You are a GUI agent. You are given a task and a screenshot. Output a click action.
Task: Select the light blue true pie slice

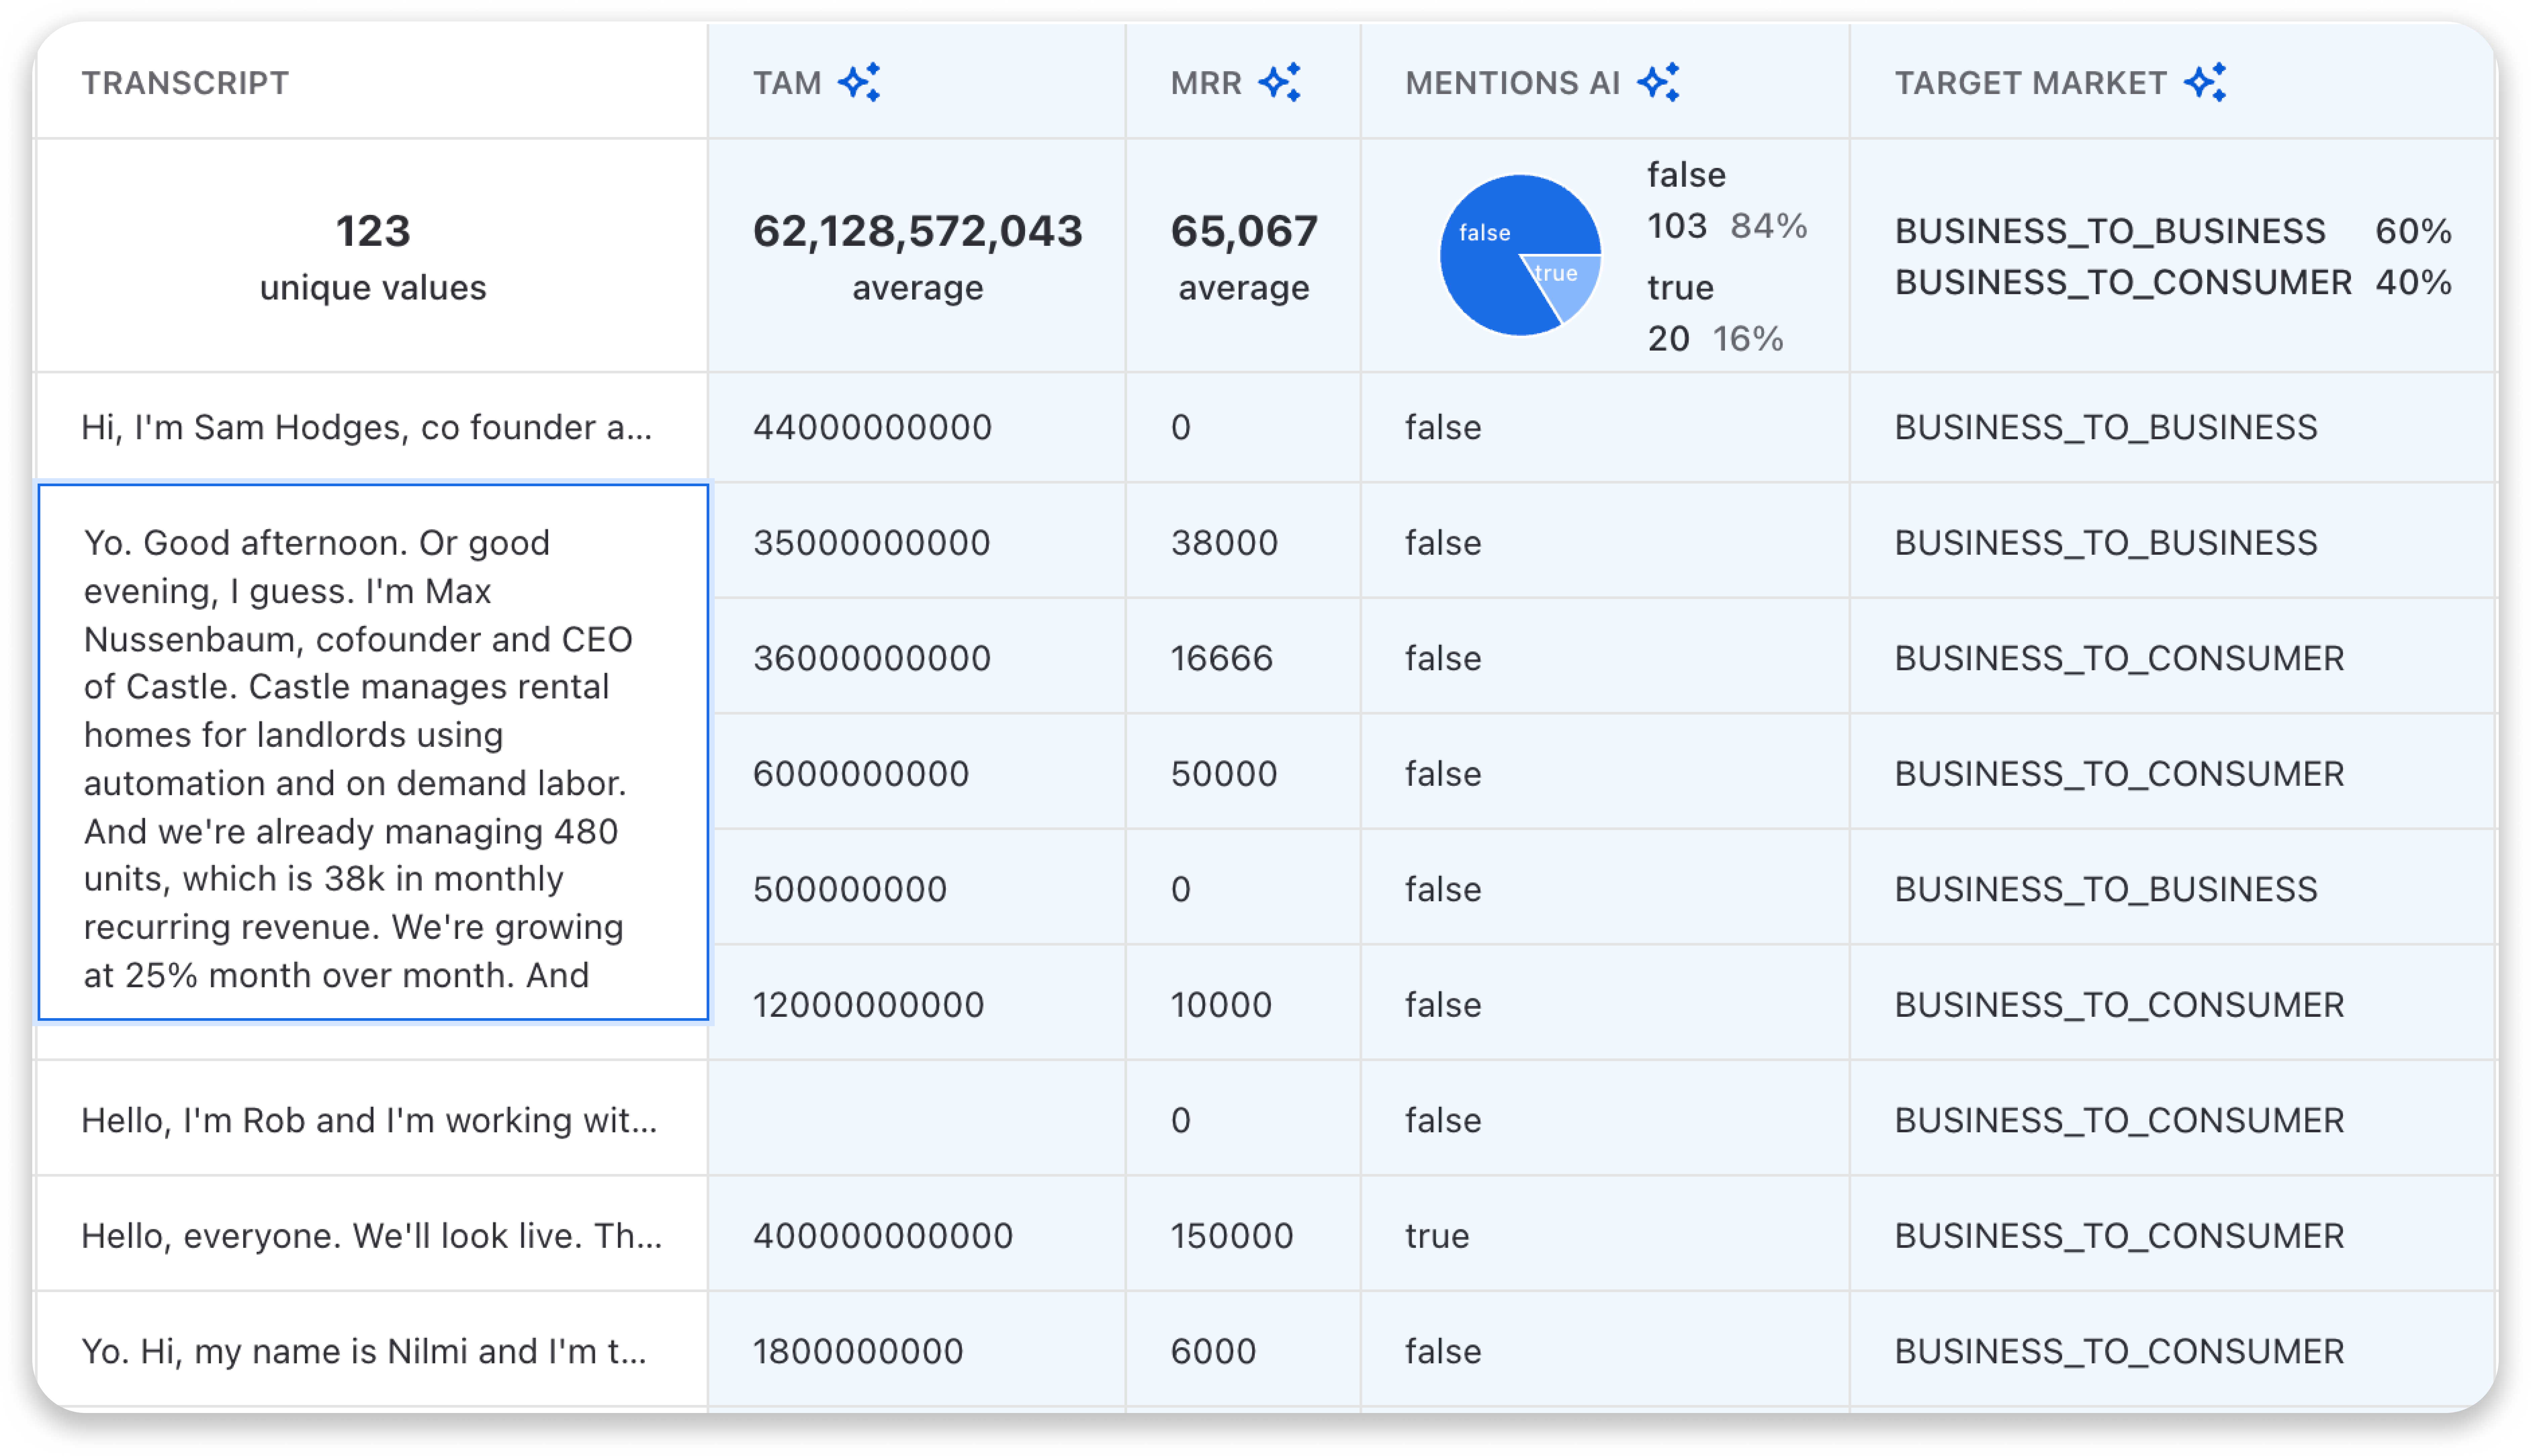point(1565,283)
